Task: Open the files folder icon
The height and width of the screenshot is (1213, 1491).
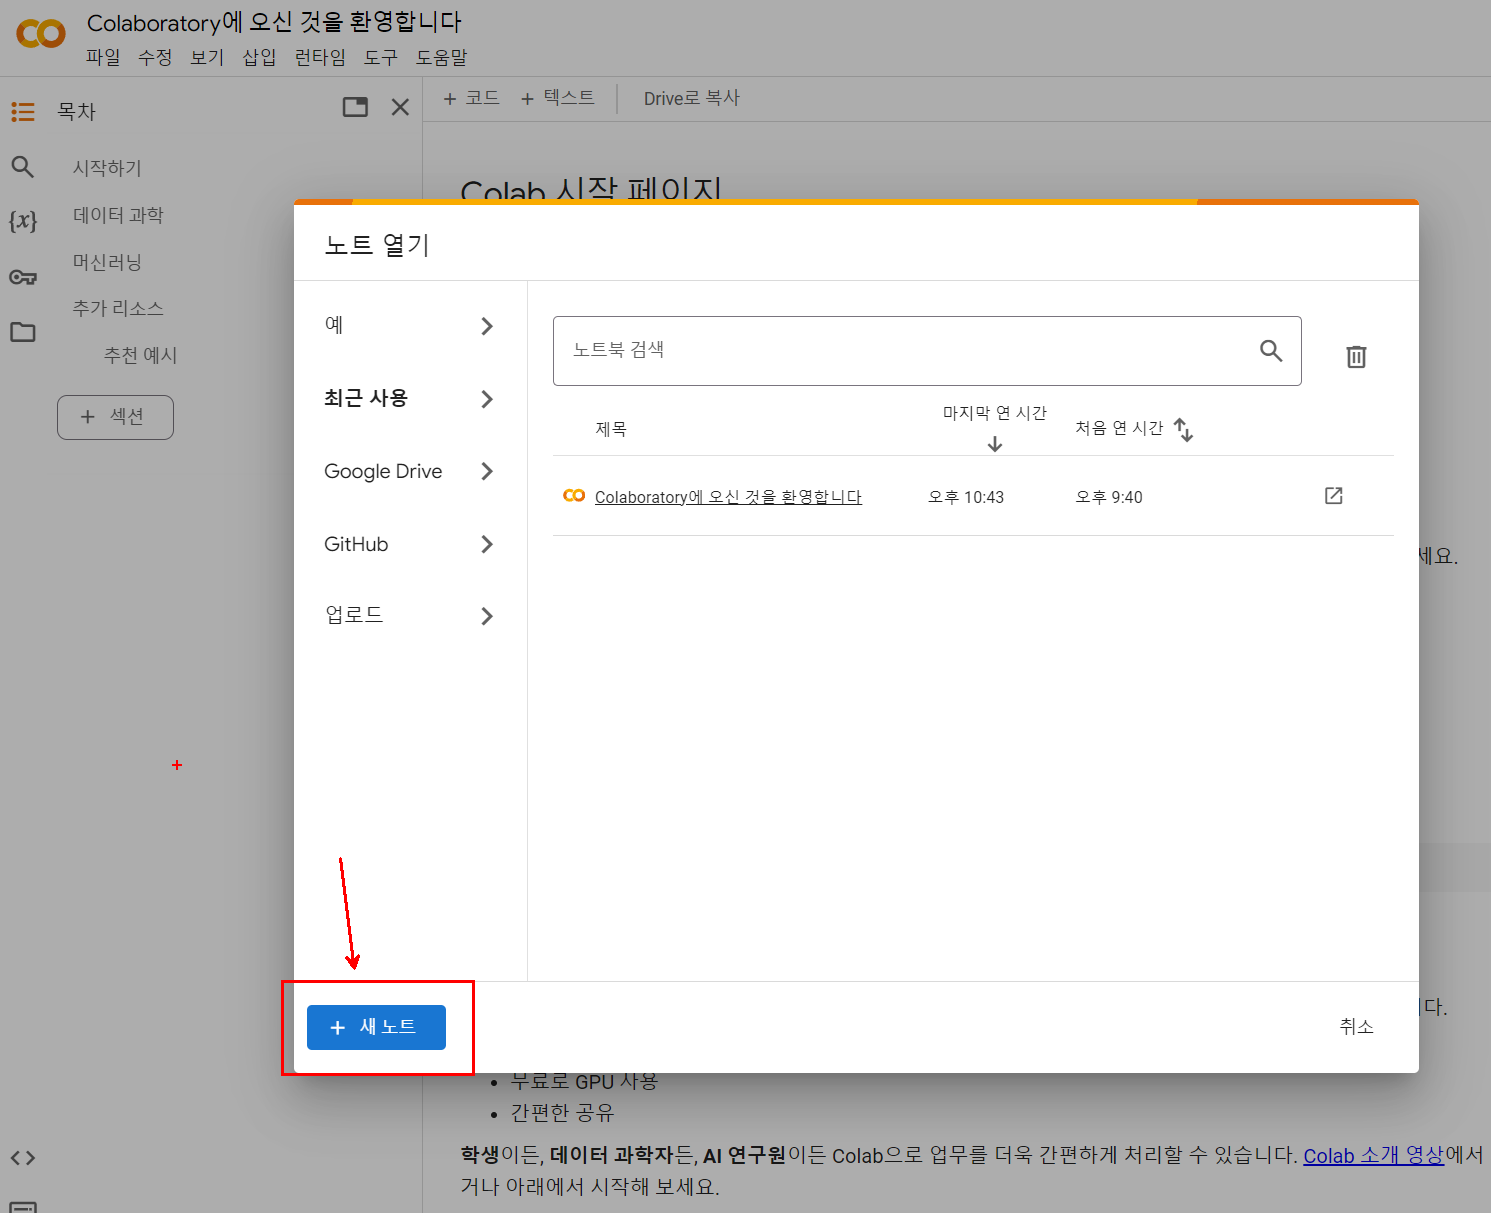Action: [x=23, y=332]
